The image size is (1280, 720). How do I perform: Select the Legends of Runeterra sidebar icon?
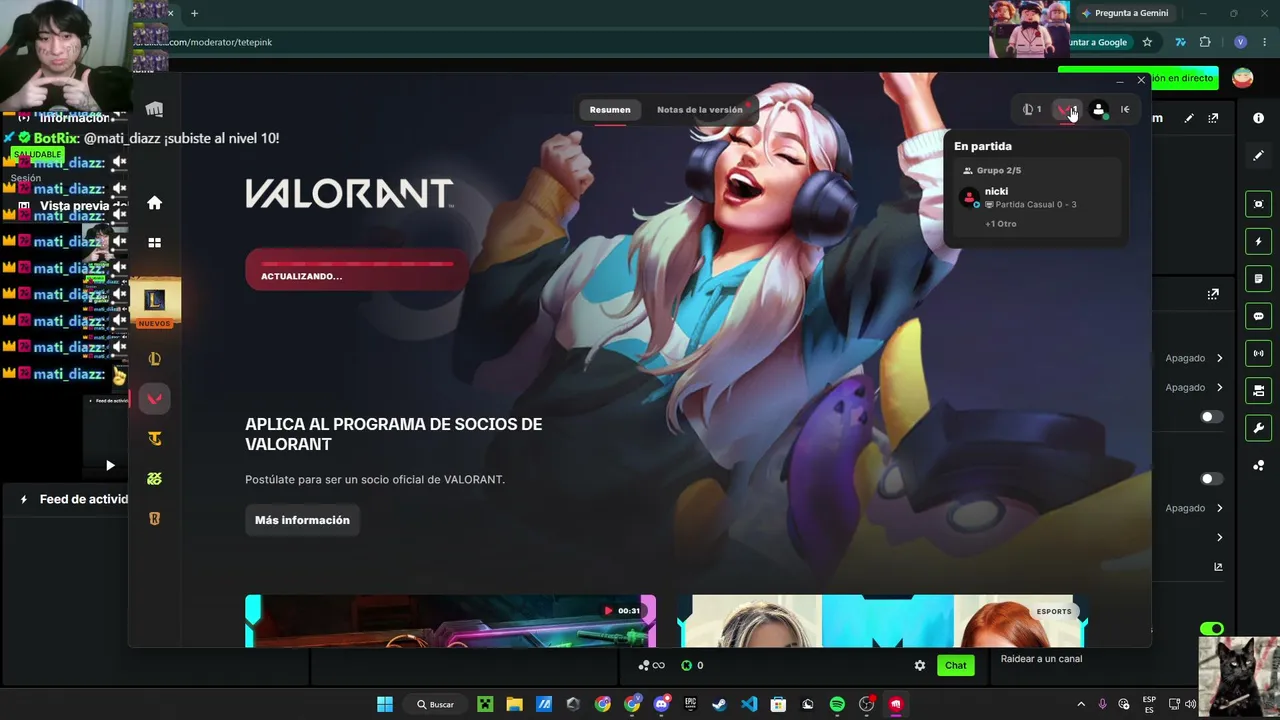point(154,518)
